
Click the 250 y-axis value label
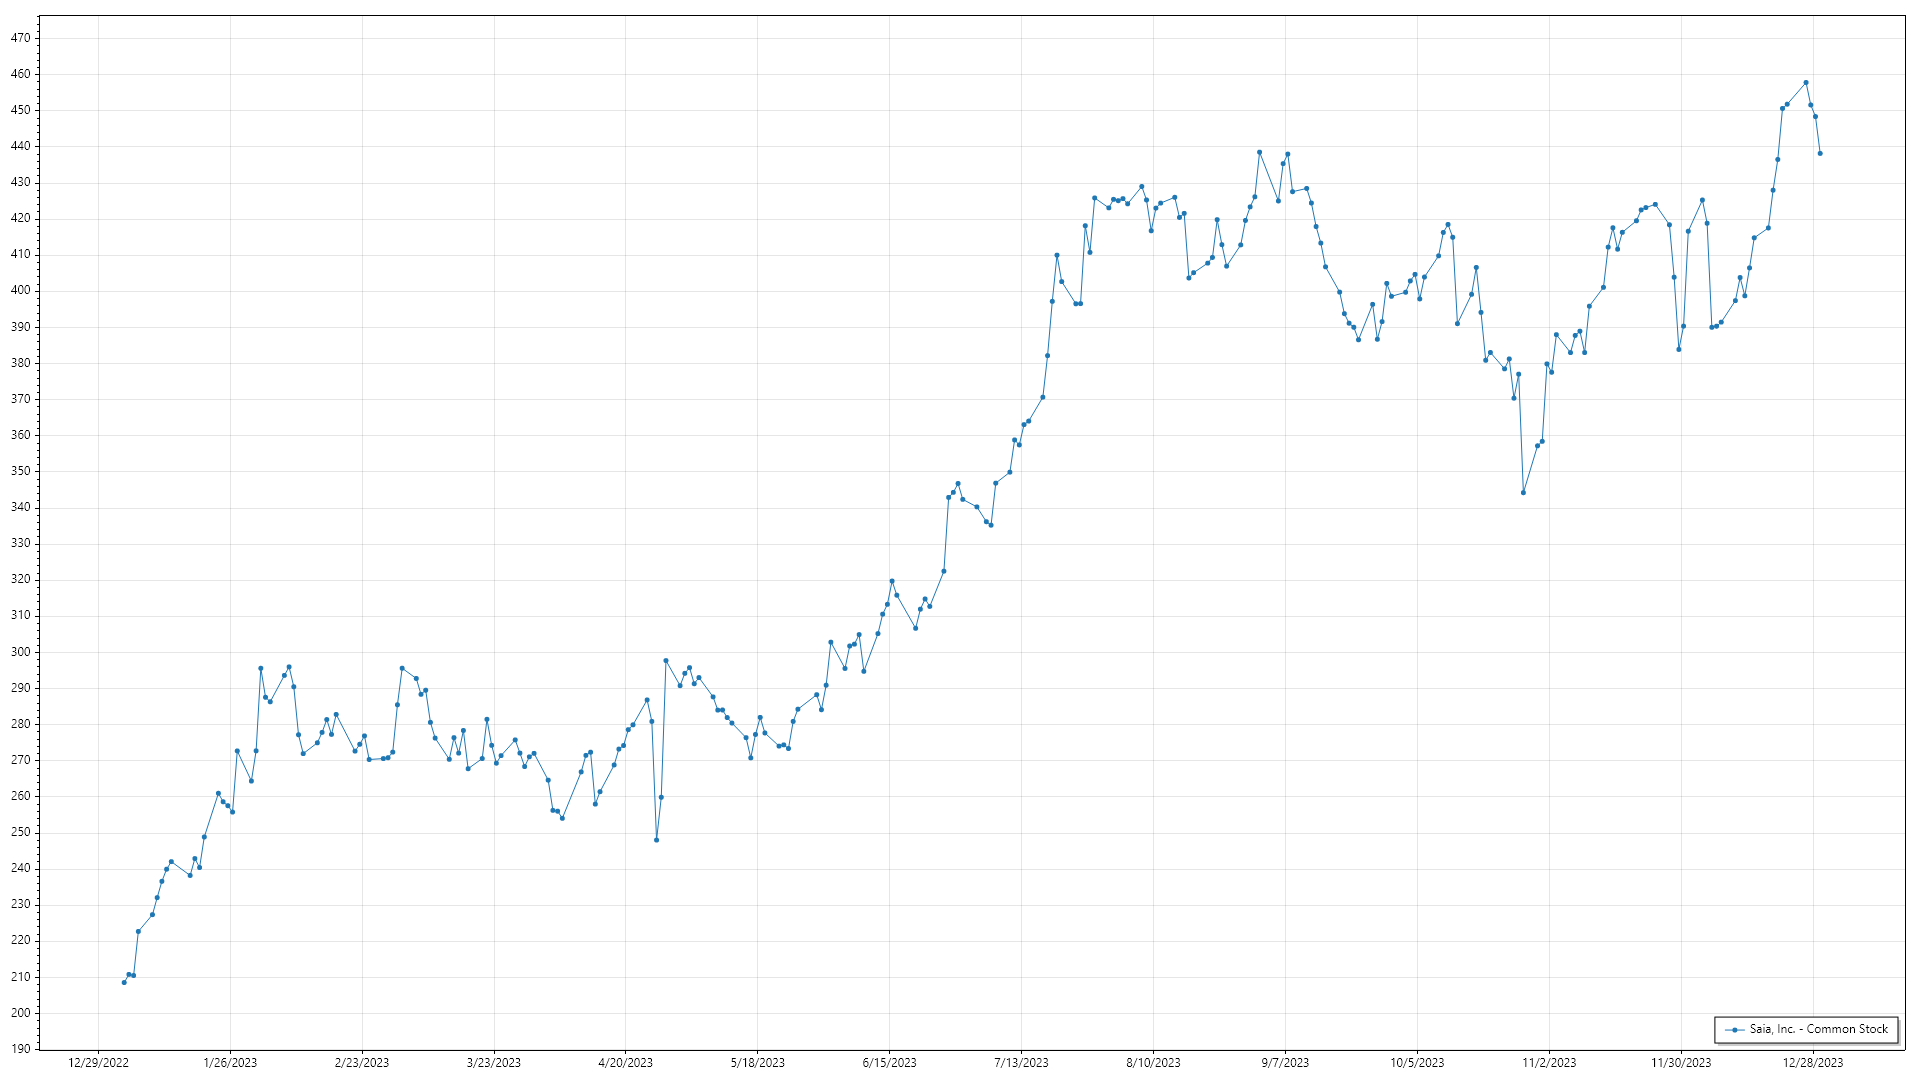pyautogui.click(x=20, y=832)
